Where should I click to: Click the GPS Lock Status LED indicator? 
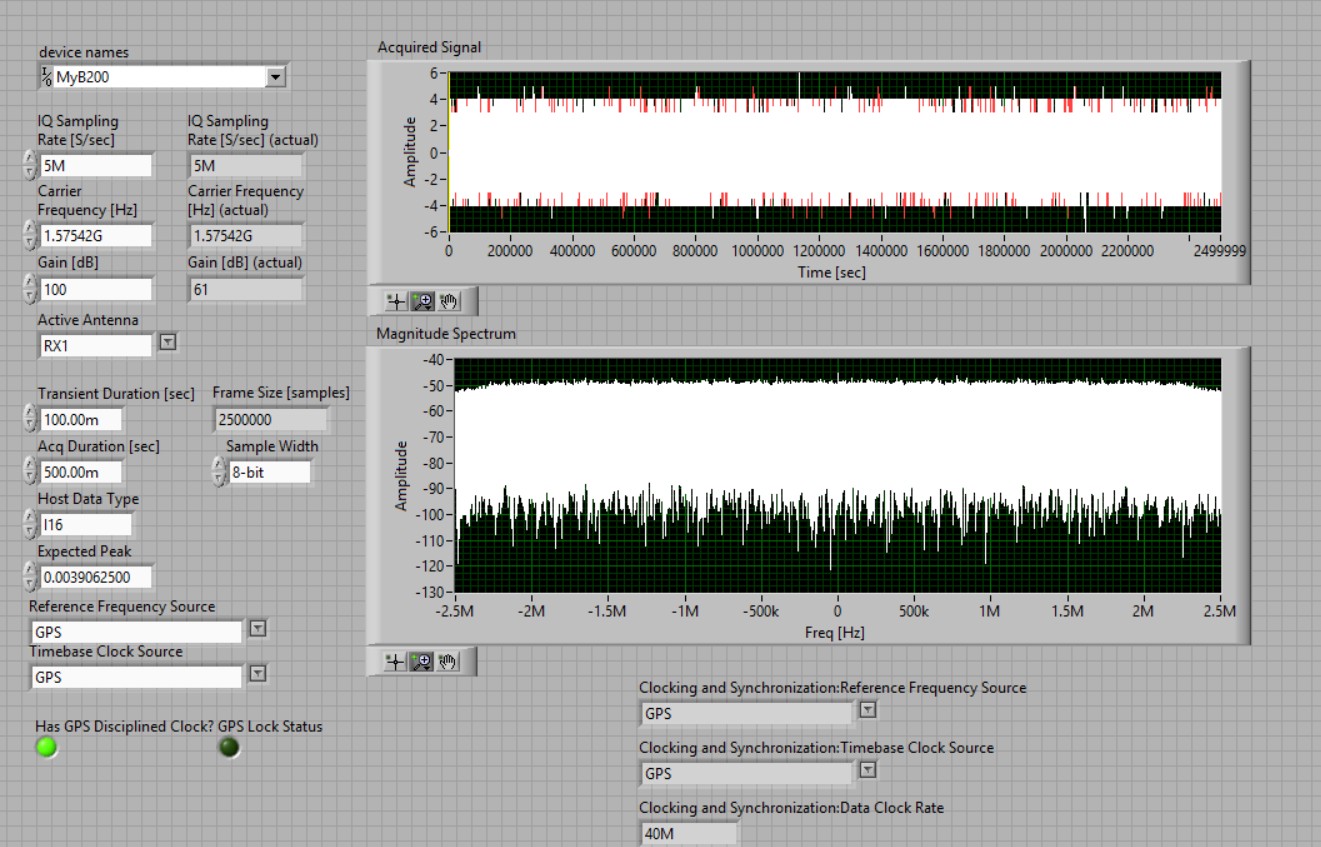[229, 747]
